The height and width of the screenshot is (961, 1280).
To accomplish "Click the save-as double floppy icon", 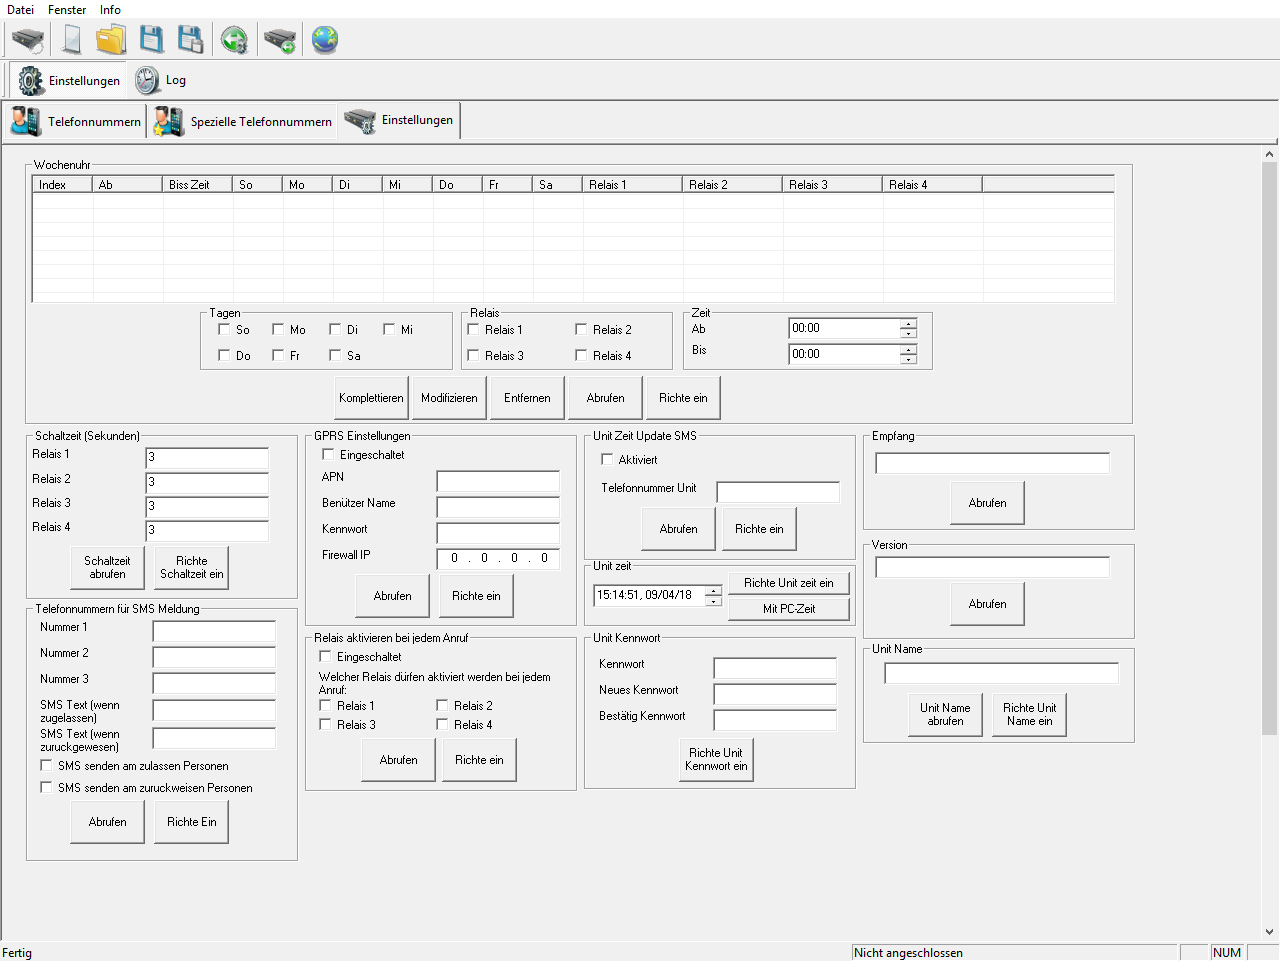I will click(x=190, y=40).
